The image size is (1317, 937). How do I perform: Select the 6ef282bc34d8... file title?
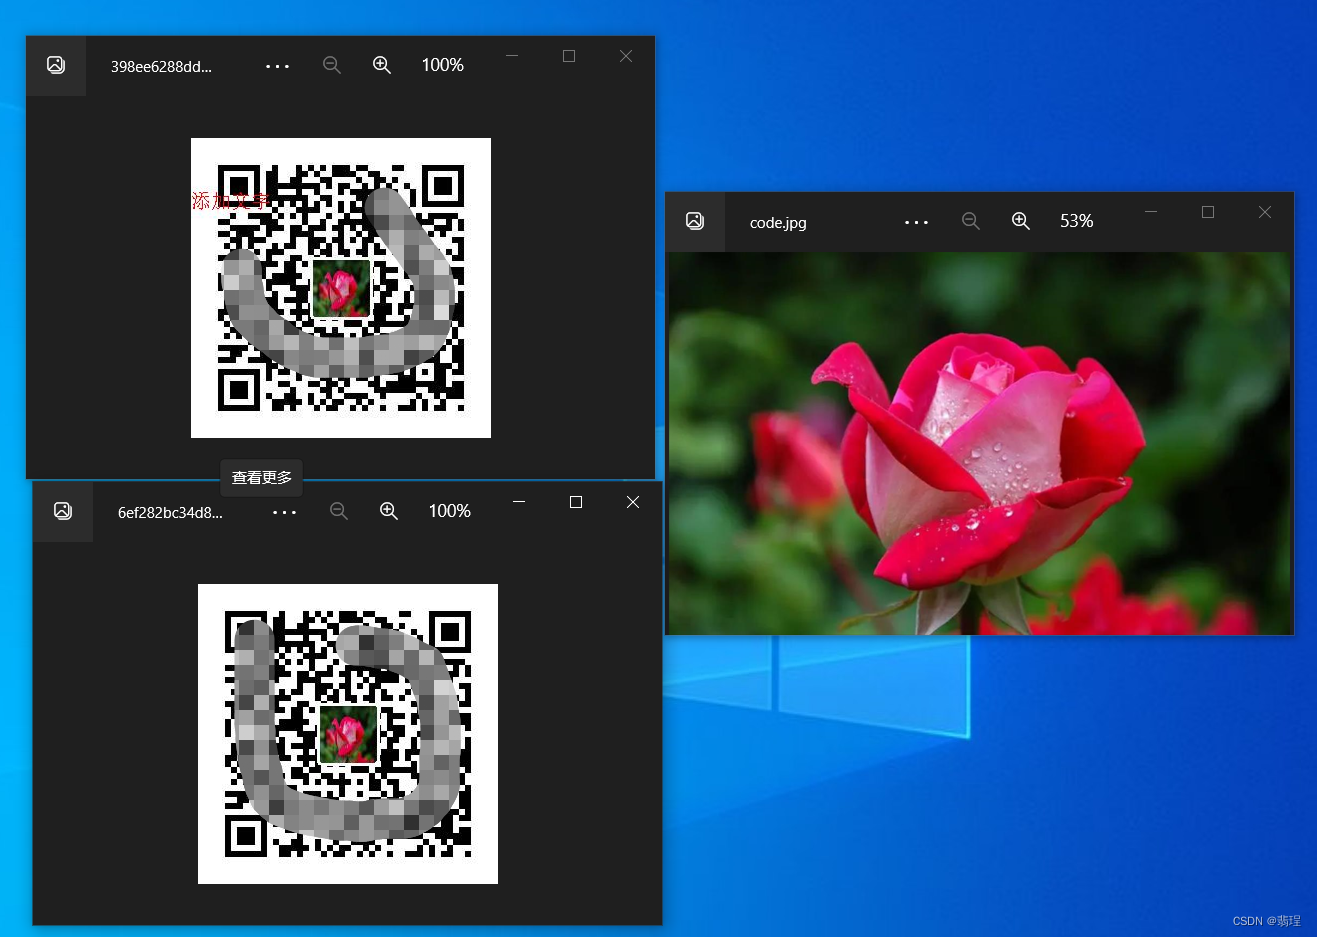[170, 512]
